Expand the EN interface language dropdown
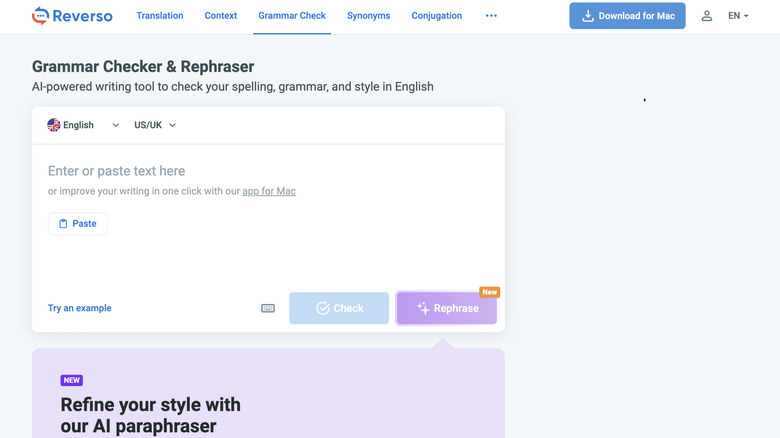780x438 pixels. 738,16
